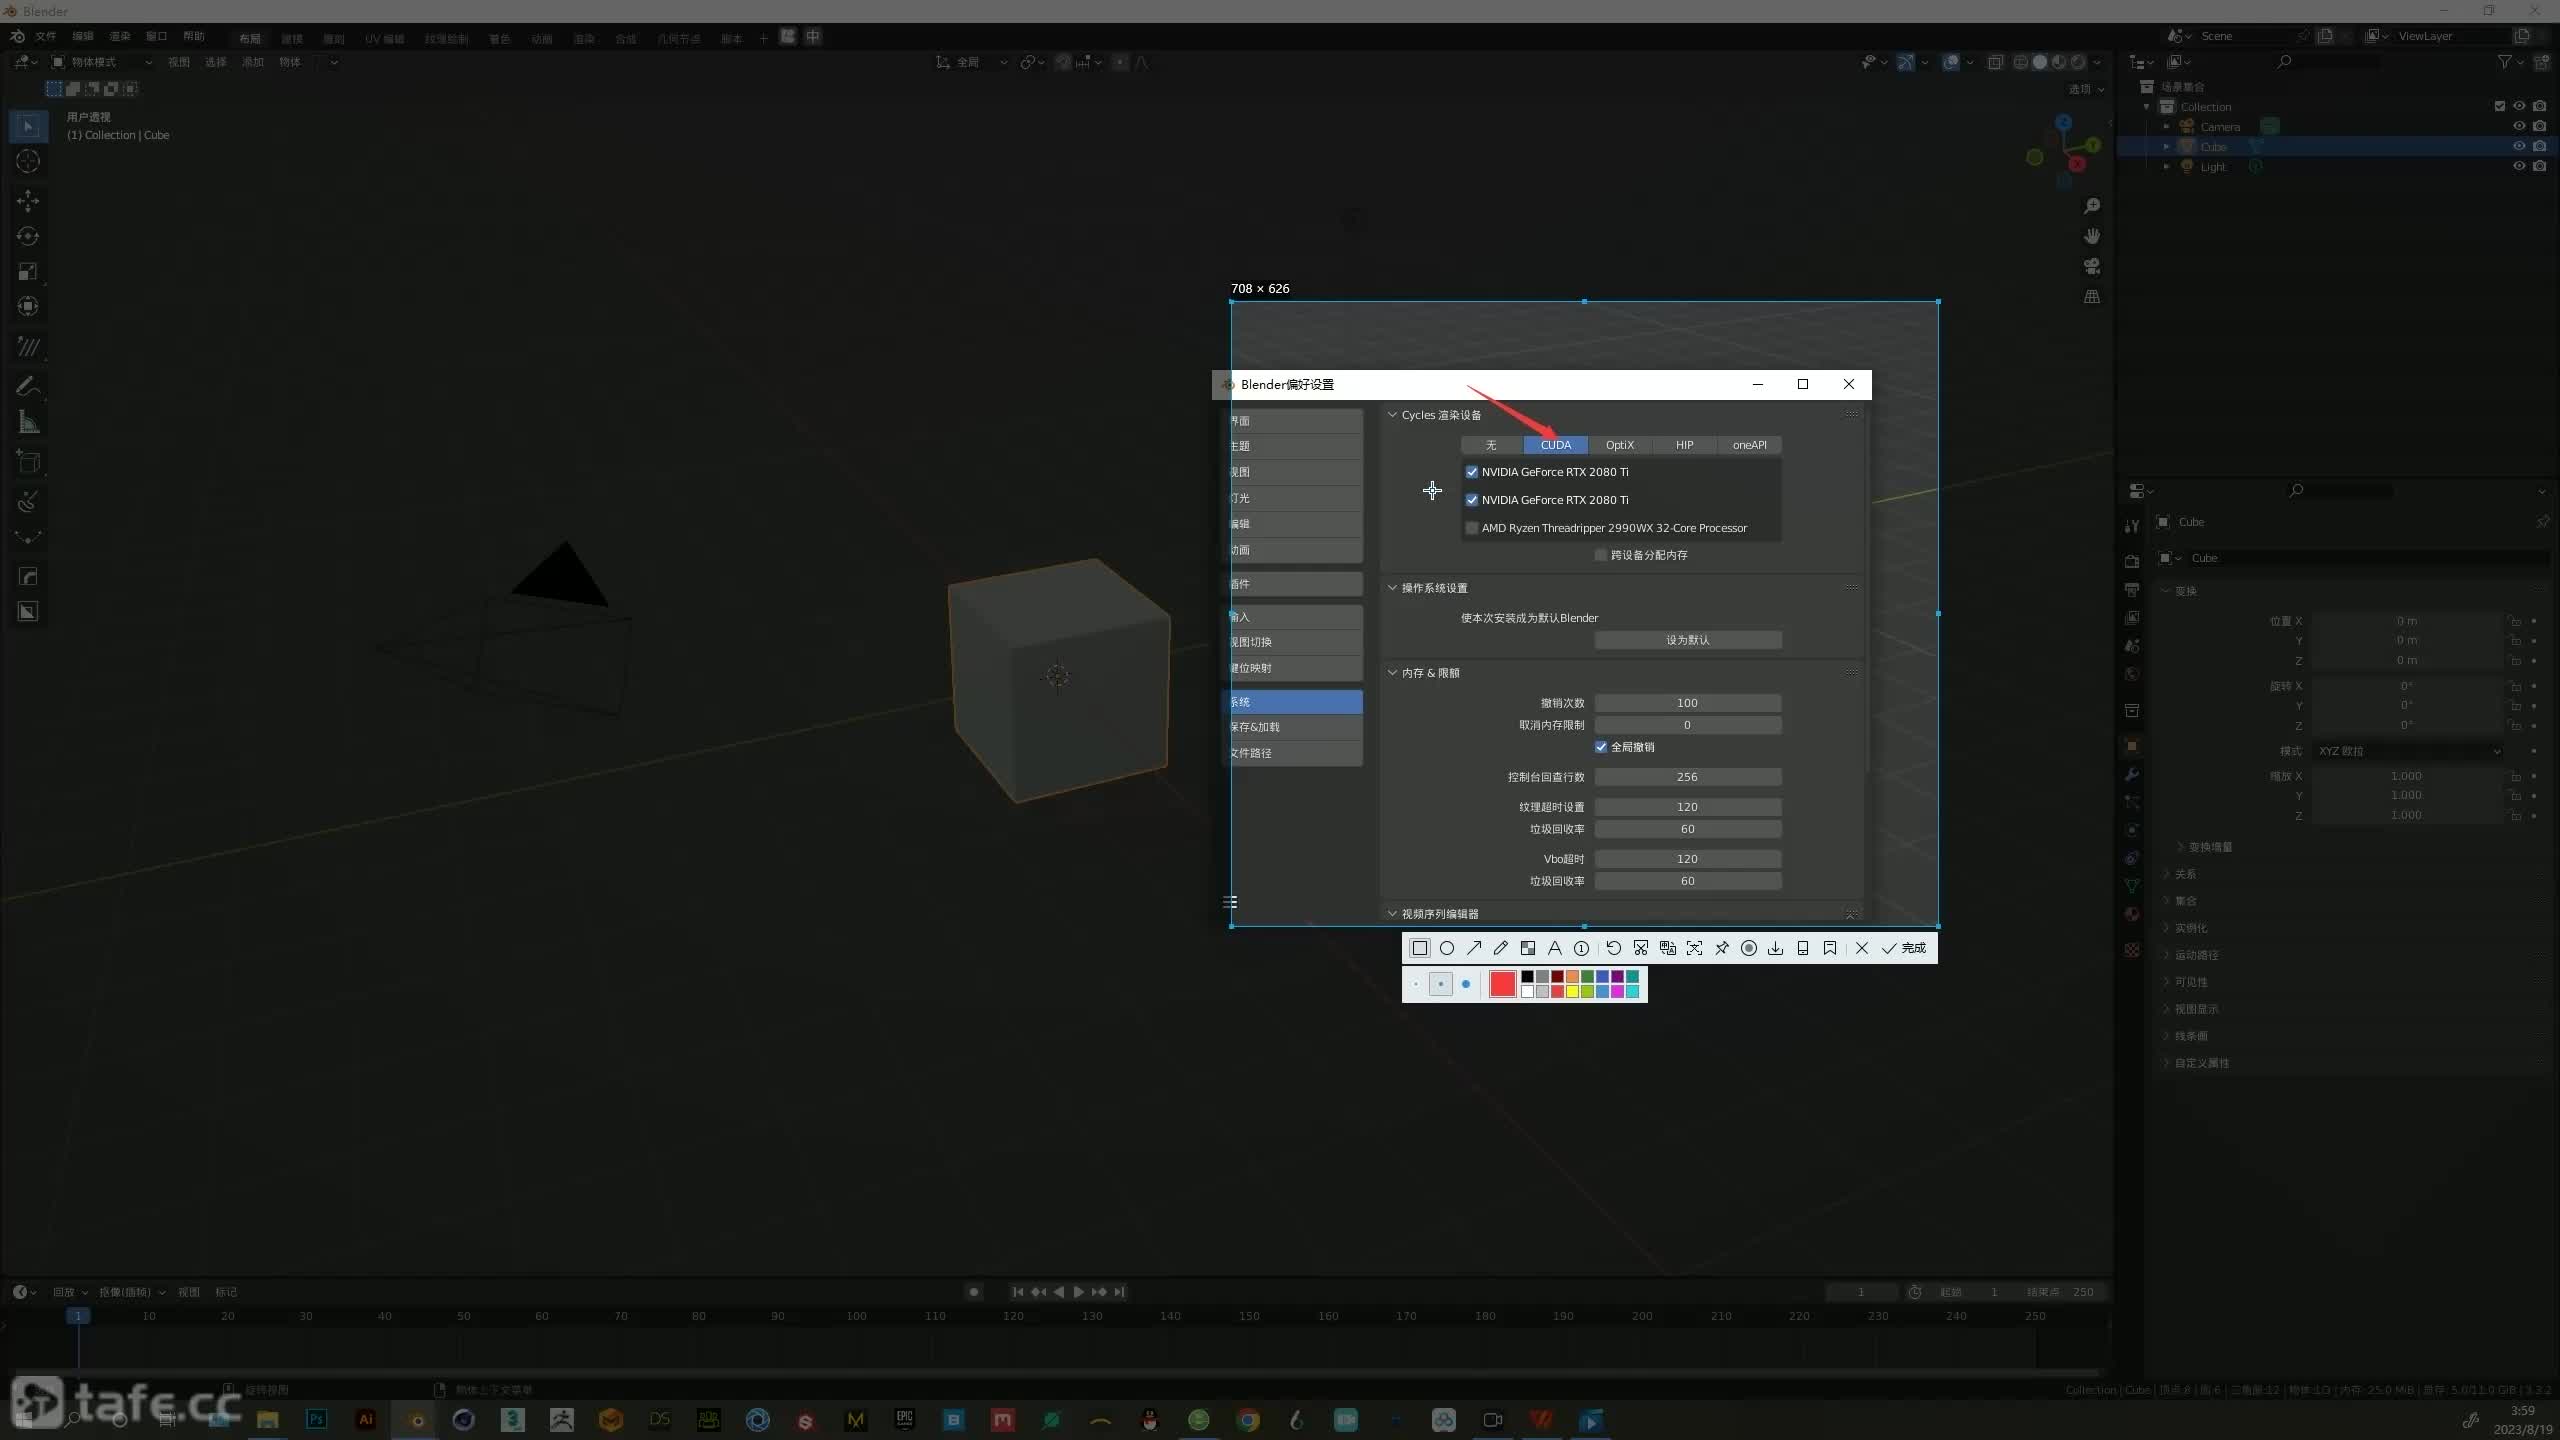The image size is (2560, 1440).
Task: Click the 控制台回查行数 field showing 256
Action: pos(1687,777)
